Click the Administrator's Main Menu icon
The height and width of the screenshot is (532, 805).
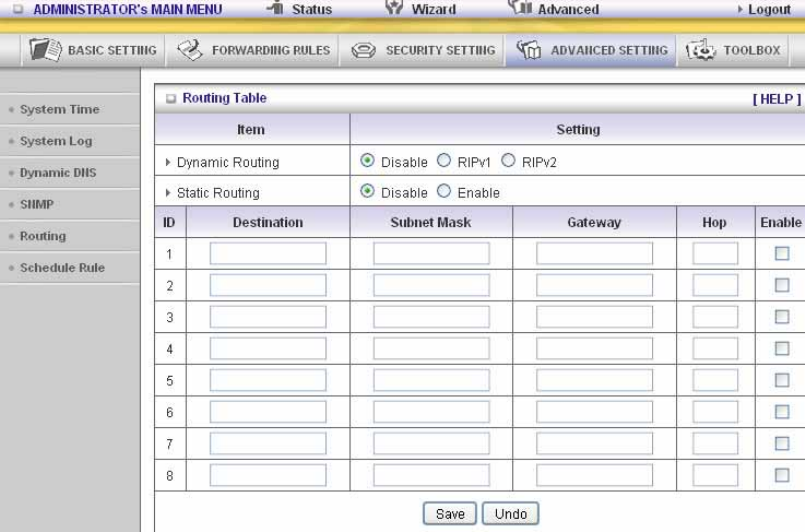[x=18, y=9]
